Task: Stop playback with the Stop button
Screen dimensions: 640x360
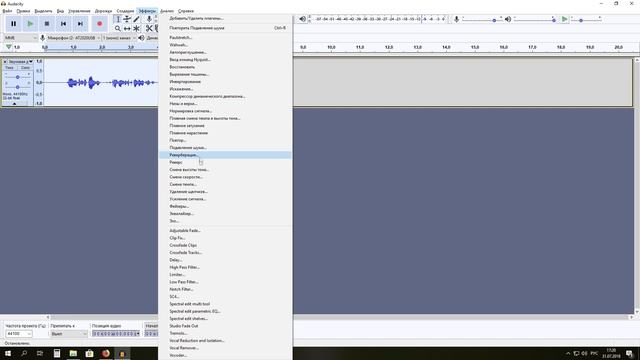Action: point(47,24)
